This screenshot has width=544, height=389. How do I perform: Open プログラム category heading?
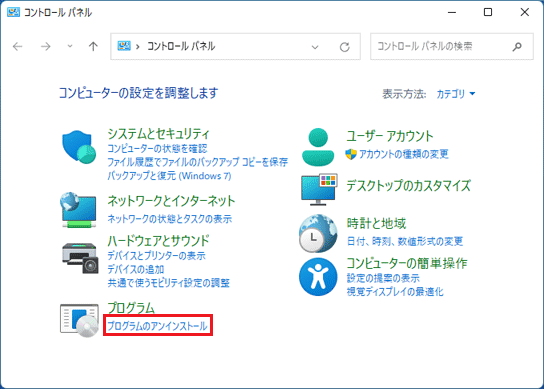(131, 307)
